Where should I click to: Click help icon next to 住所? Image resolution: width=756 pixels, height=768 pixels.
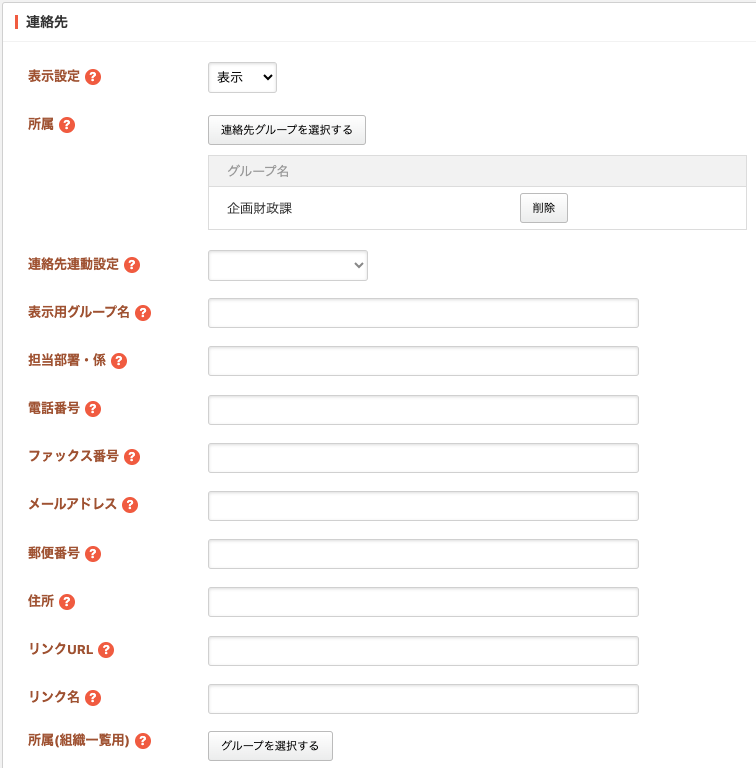67,602
